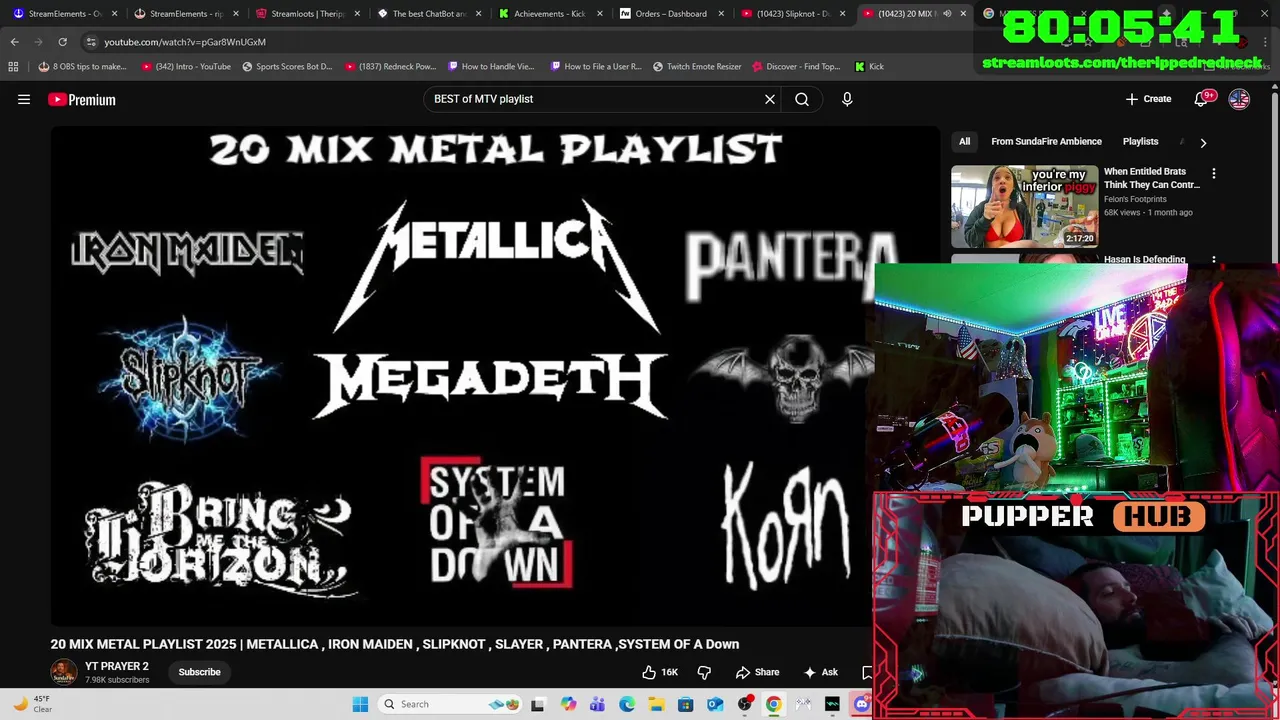Image resolution: width=1280 pixels, height=720 pixels.
Task: Launch Task View from the taskbar
Action: 537,704
